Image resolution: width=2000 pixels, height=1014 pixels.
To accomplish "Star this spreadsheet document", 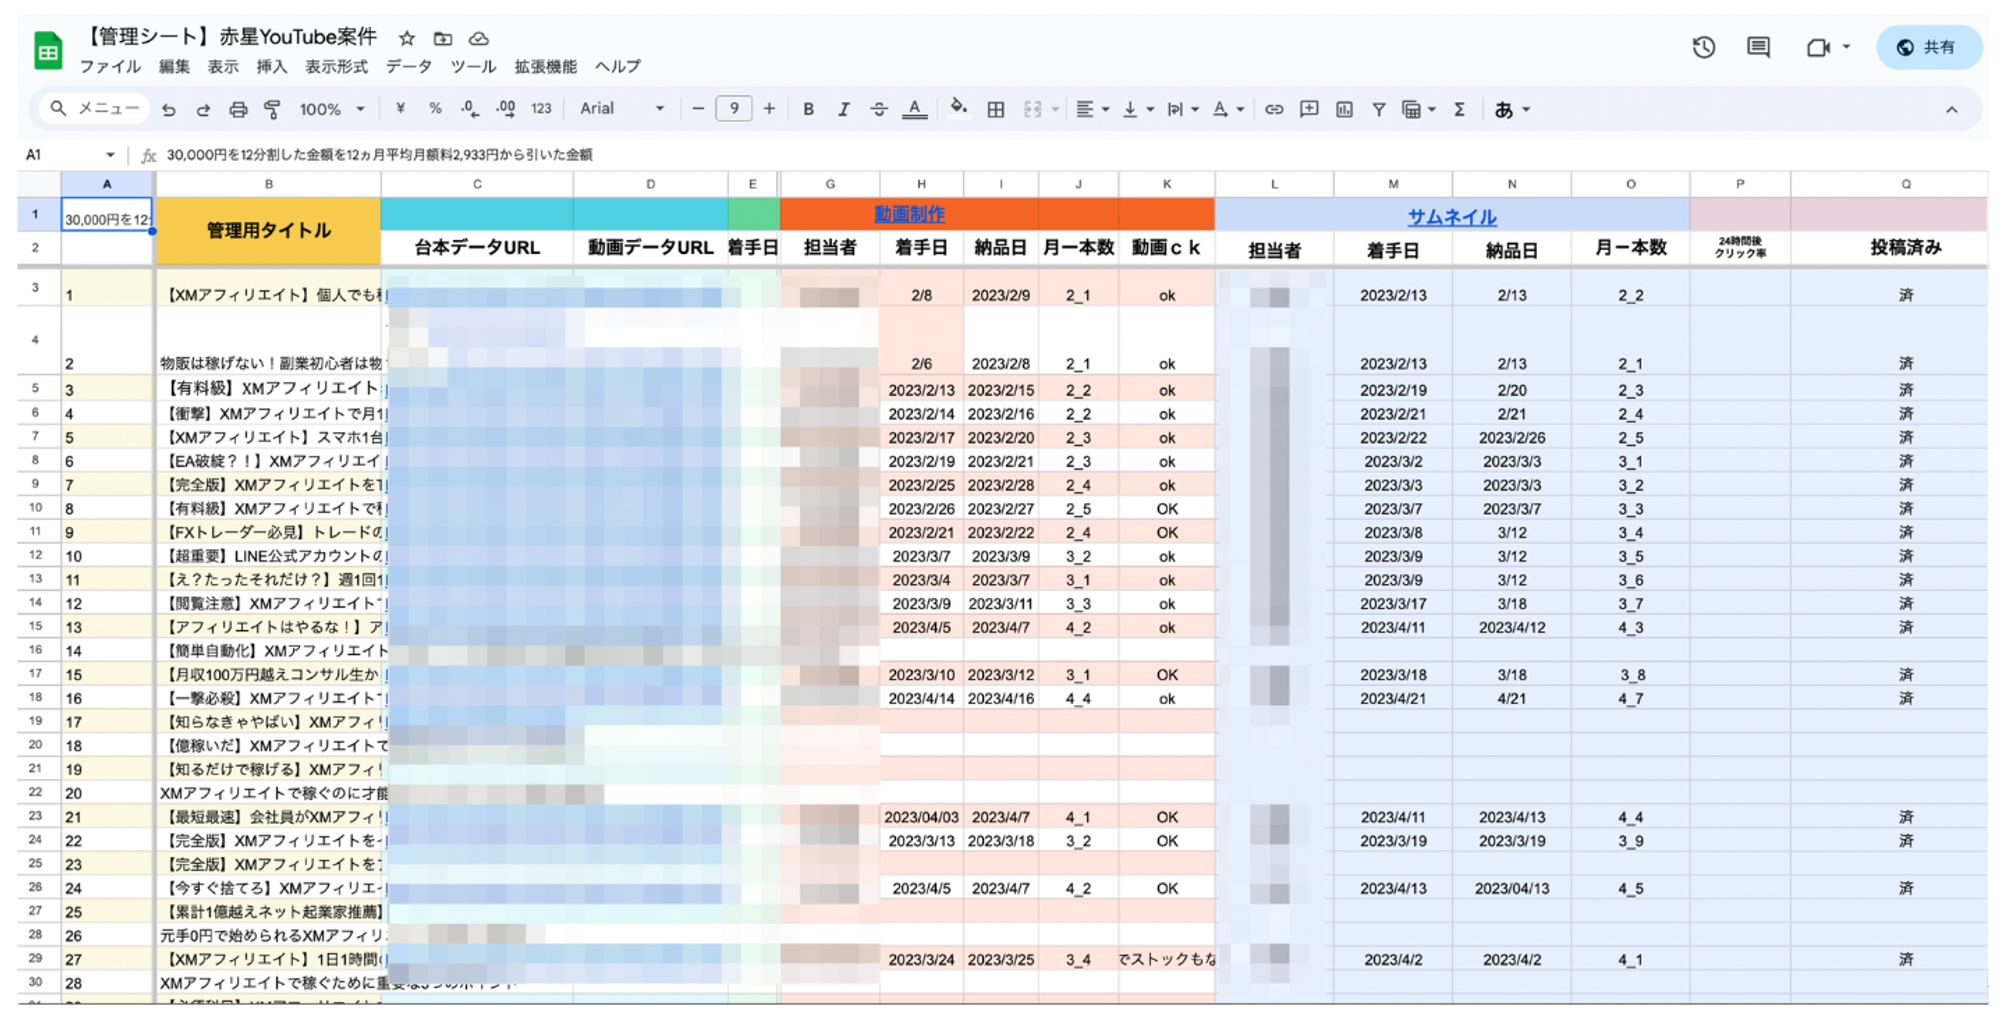I will click(407, 39).
